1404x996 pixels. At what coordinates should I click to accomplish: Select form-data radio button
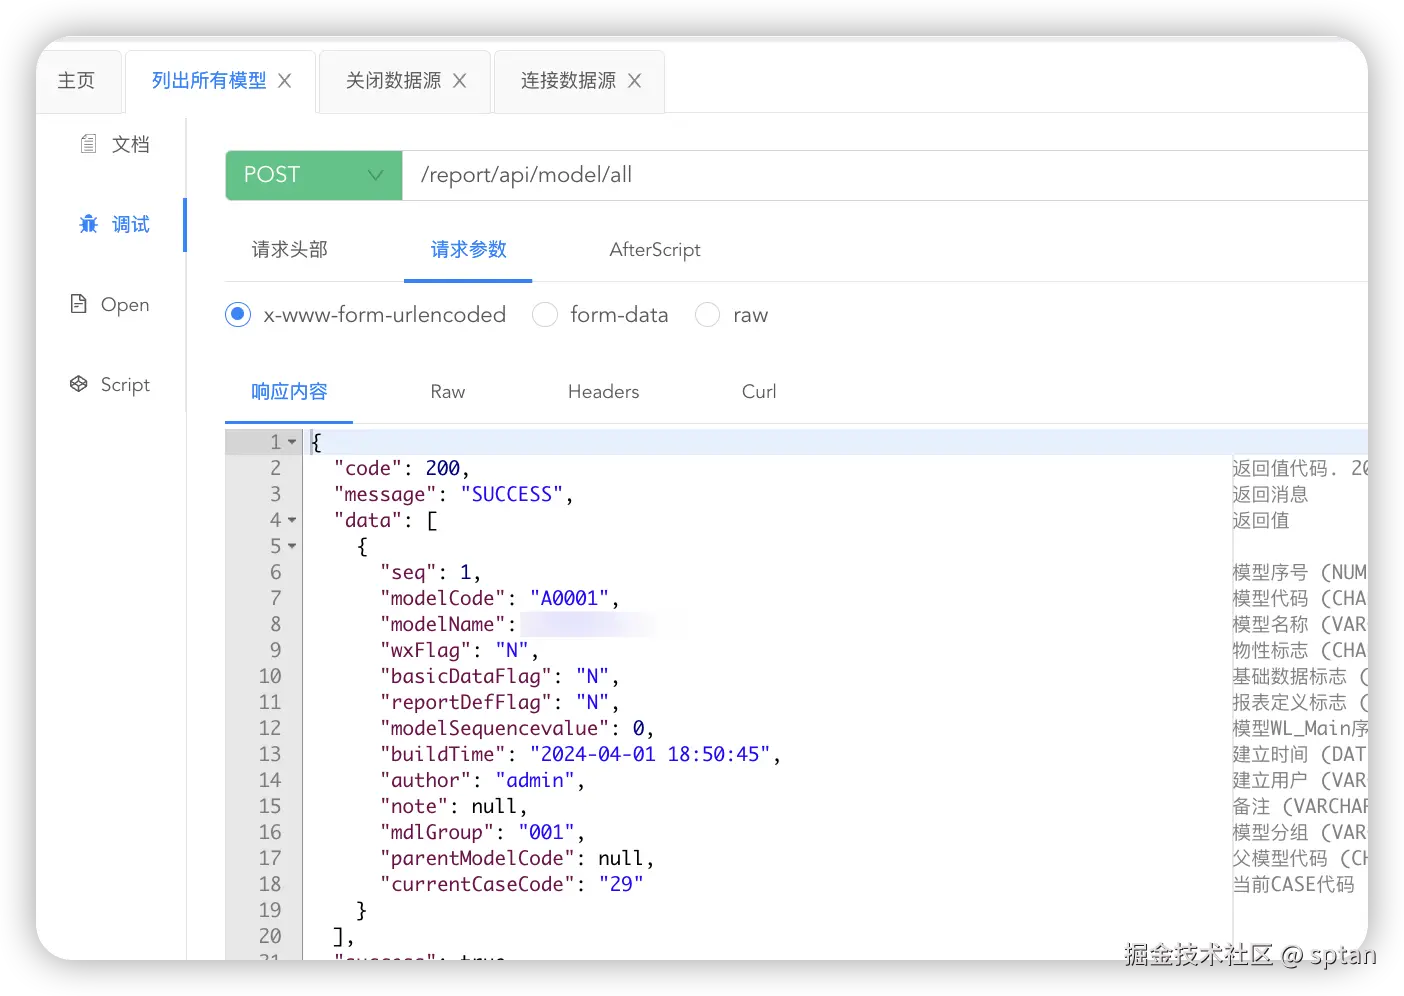click(x=545, y=315)
